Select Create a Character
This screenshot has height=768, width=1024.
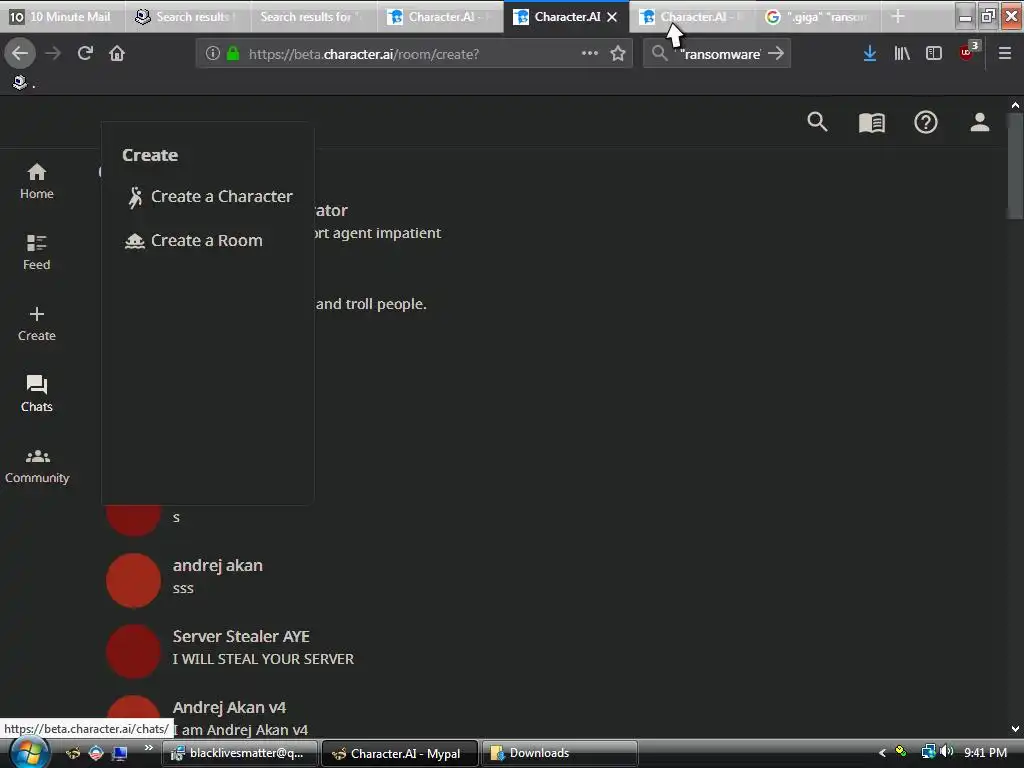(209, 197)
